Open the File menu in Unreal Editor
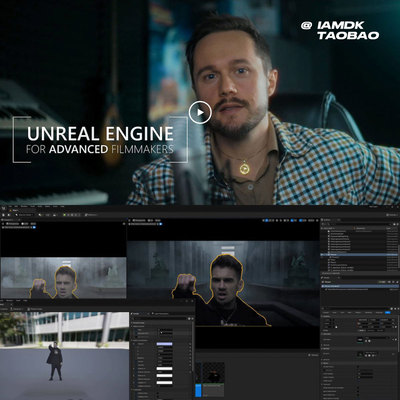 click(x=10, y=206)
